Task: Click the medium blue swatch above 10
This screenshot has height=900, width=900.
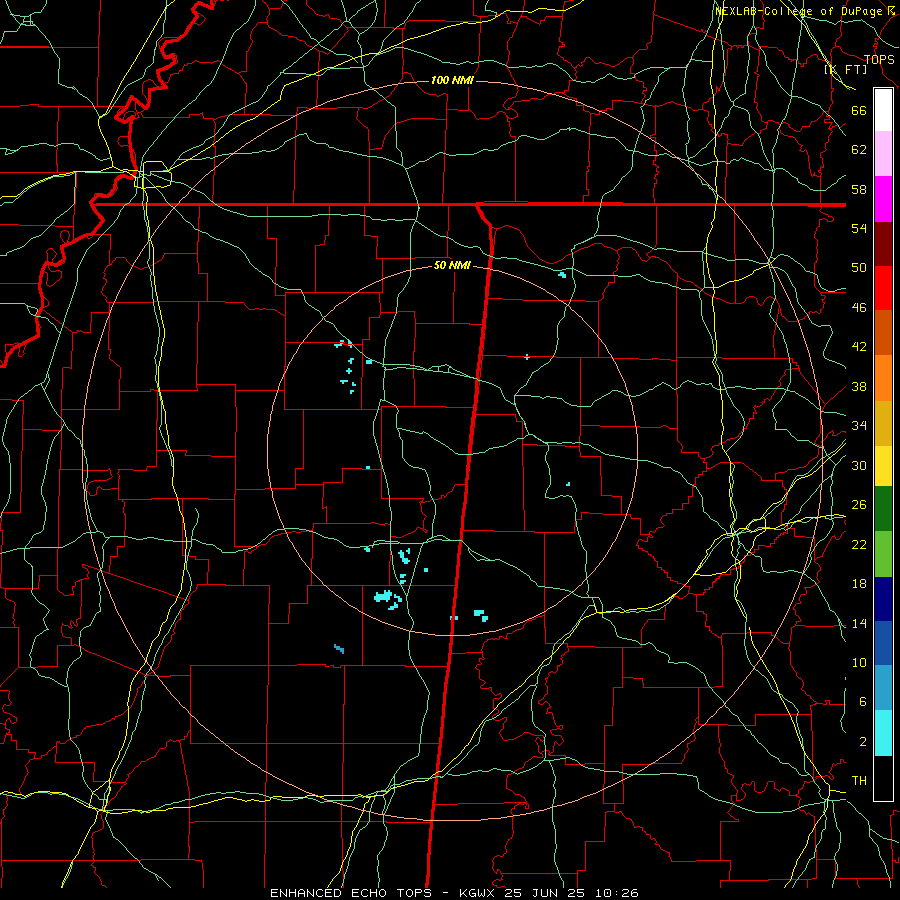Action: [x=883, y=643]
